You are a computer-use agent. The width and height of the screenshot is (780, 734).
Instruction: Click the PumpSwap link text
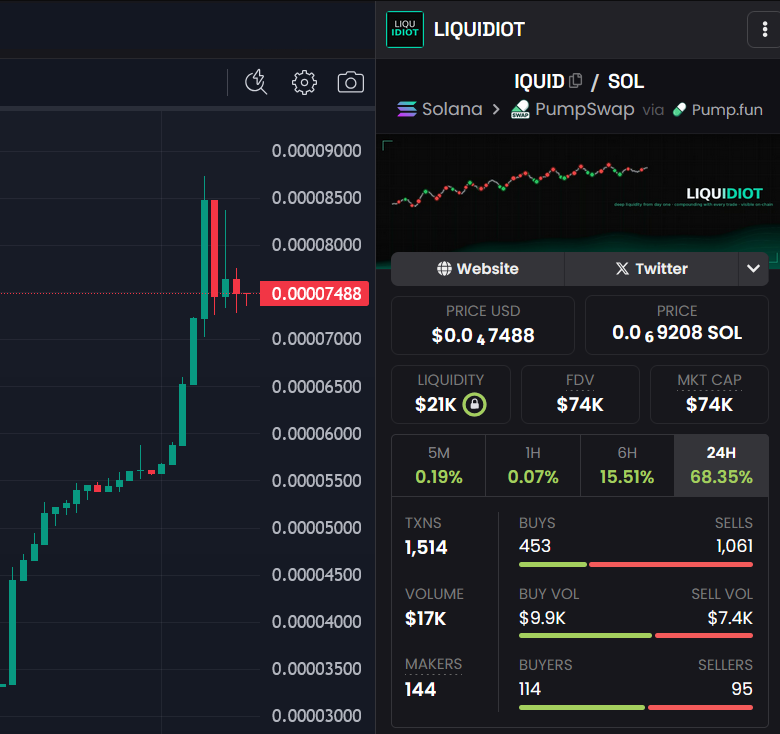click(x=585, y=109)
